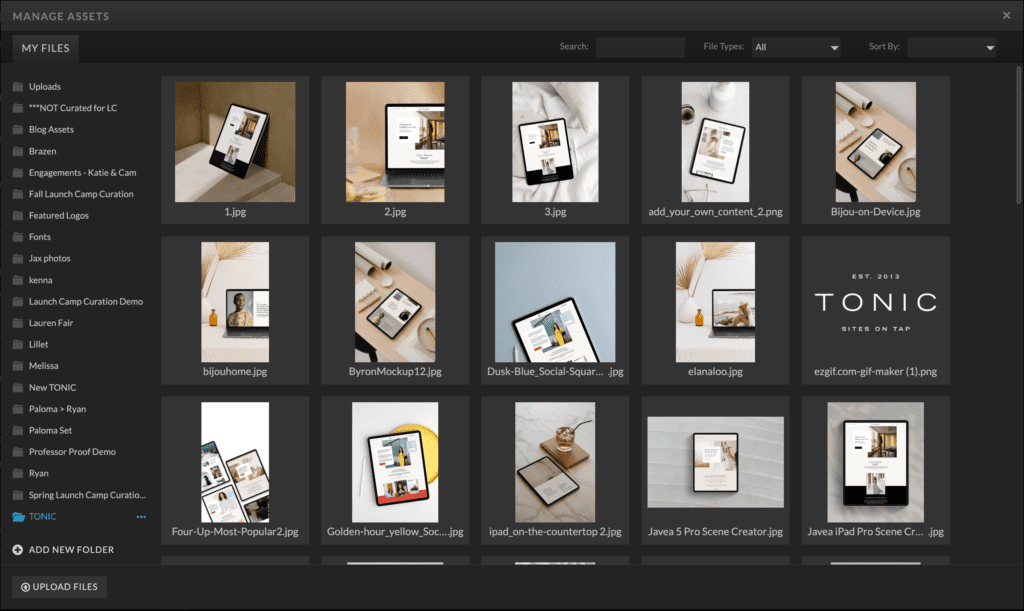Close the Manage Assets dialog
Viewport: 1024px width, 611px height.
point(1006,16)
